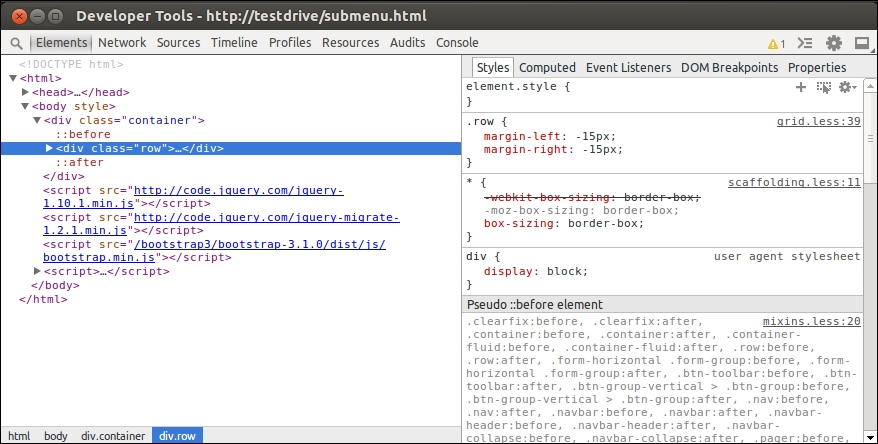
Task: Open grid.less:39 source link
Action: [x=819, y=121]
